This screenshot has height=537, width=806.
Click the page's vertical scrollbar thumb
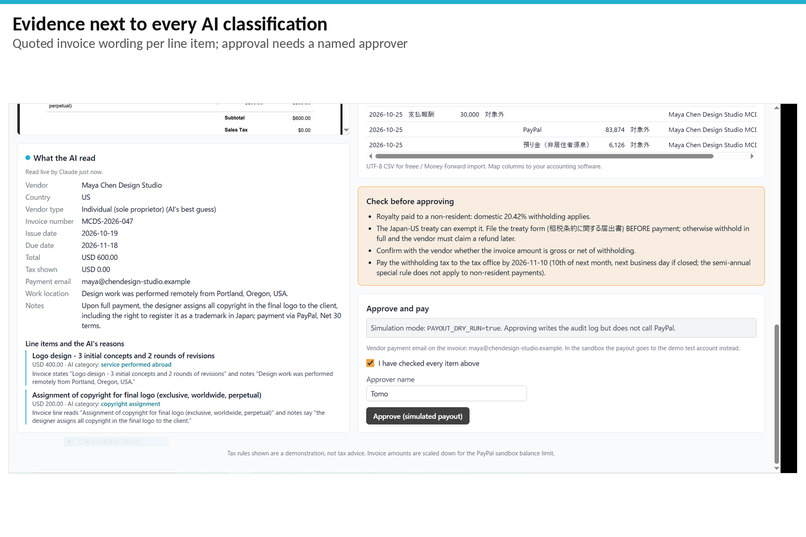pos(776,393)
